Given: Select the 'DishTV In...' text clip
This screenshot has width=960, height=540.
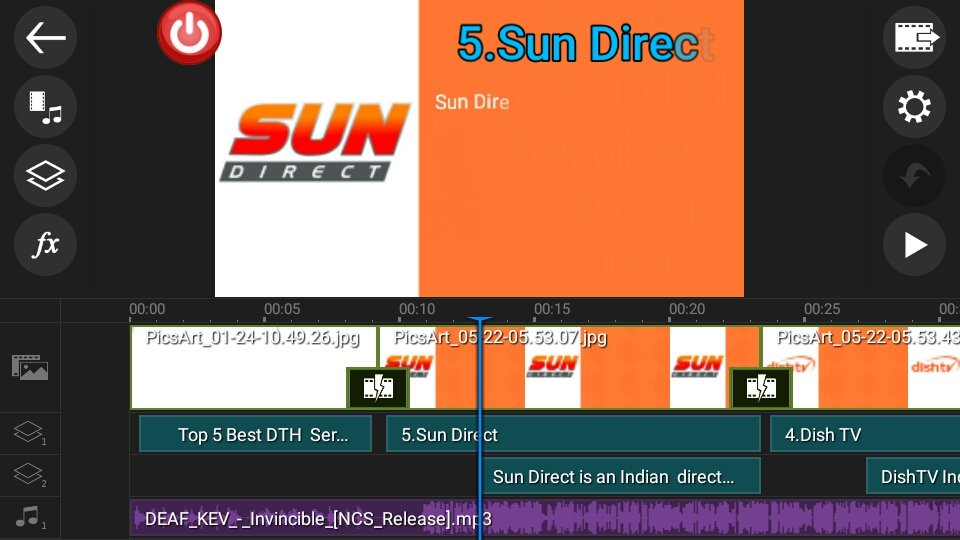Looking at the screenshot, I should [913, 476].
